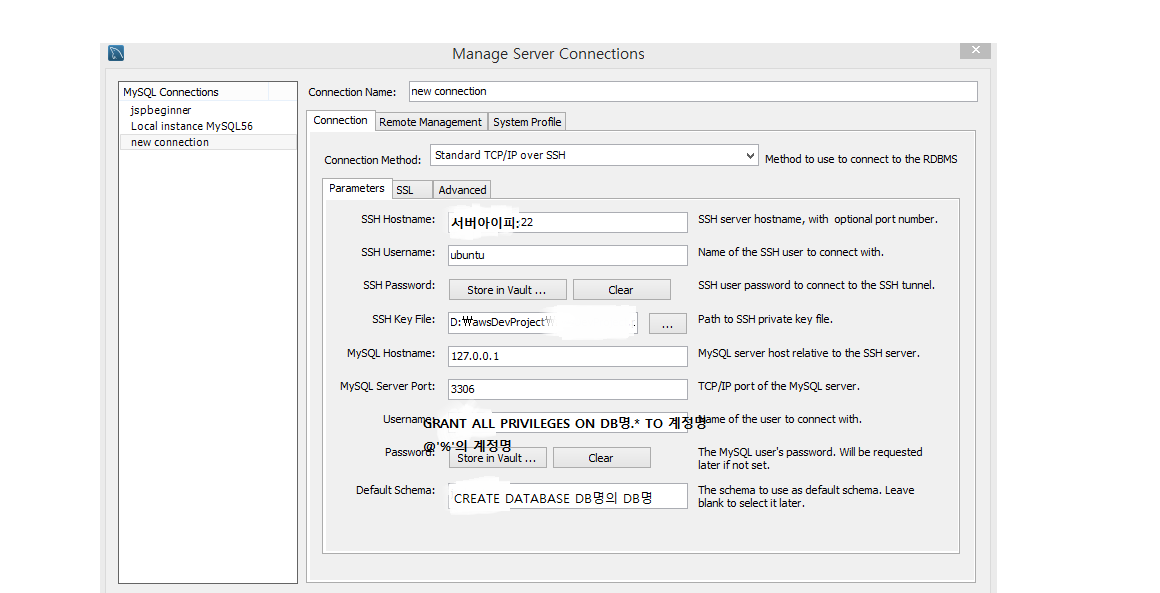Click the 'Connection Name:' label
Image resolution: width=1160 pixels, height=593 pixels.
click(x=352, y=92)
